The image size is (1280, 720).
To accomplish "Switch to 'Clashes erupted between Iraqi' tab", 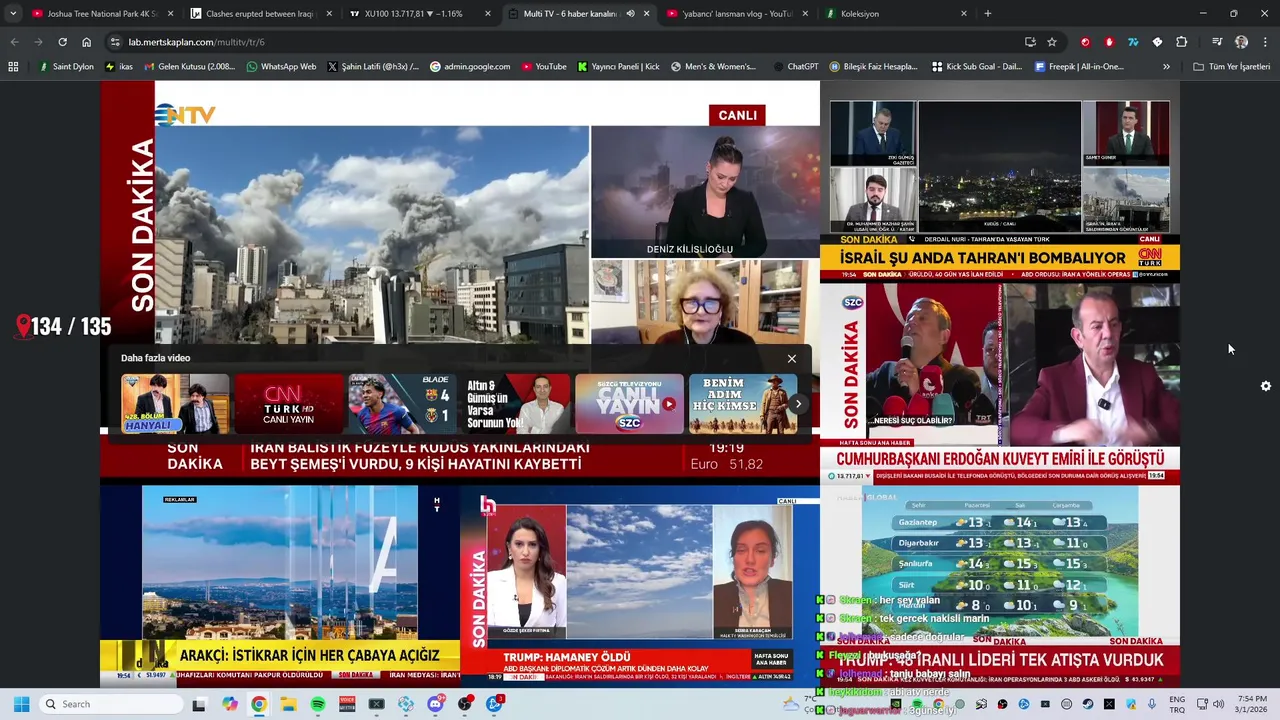I will pos(260,14).
